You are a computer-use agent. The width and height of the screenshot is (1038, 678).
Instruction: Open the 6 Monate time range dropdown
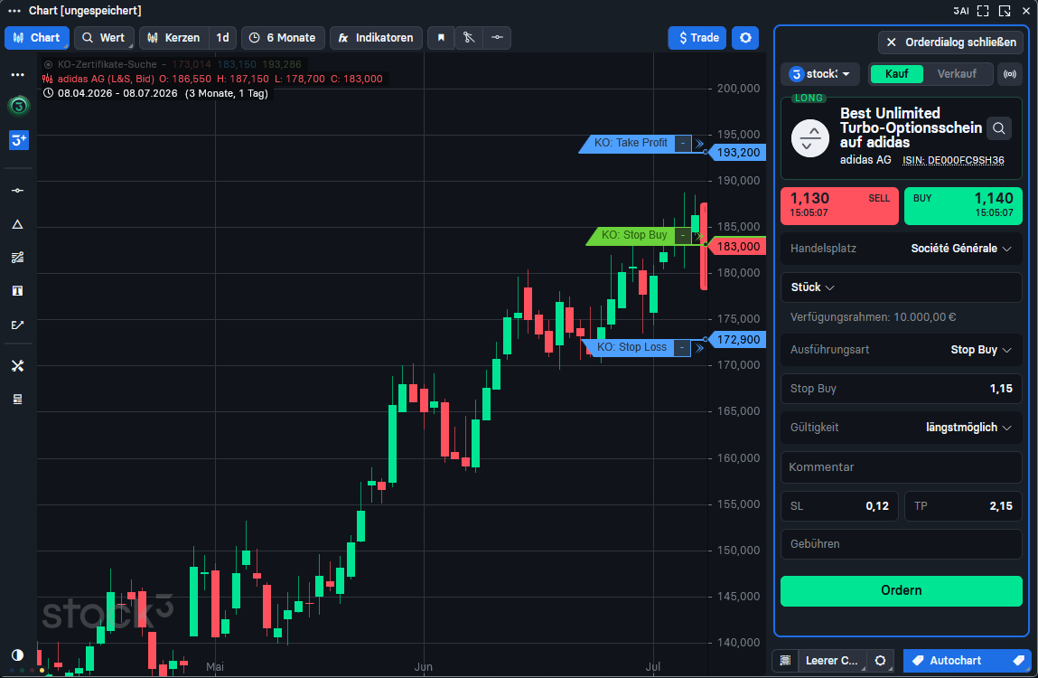coord(283,38)
